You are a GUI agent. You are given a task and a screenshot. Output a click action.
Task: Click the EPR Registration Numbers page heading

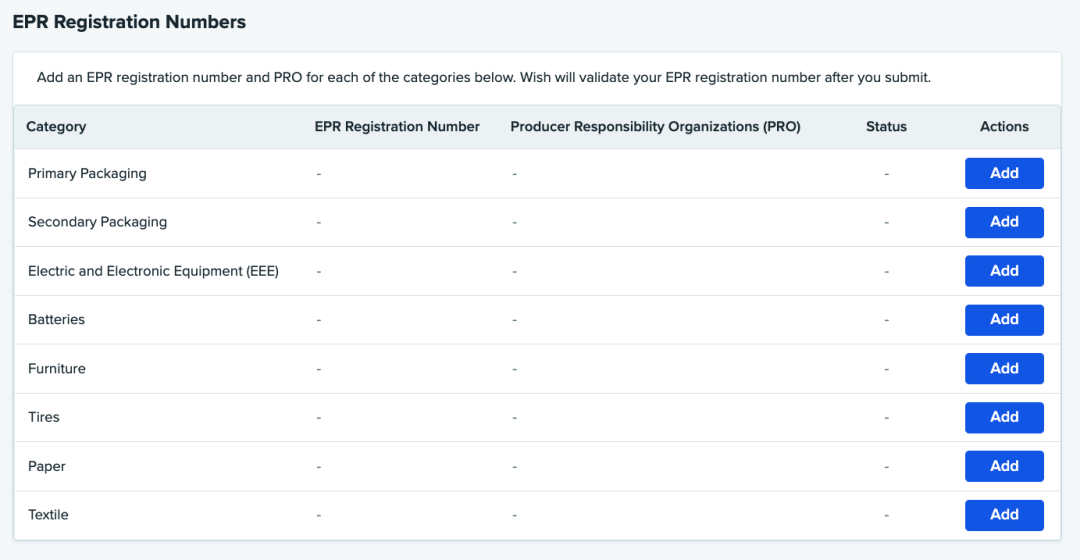(x=129, y=22)
